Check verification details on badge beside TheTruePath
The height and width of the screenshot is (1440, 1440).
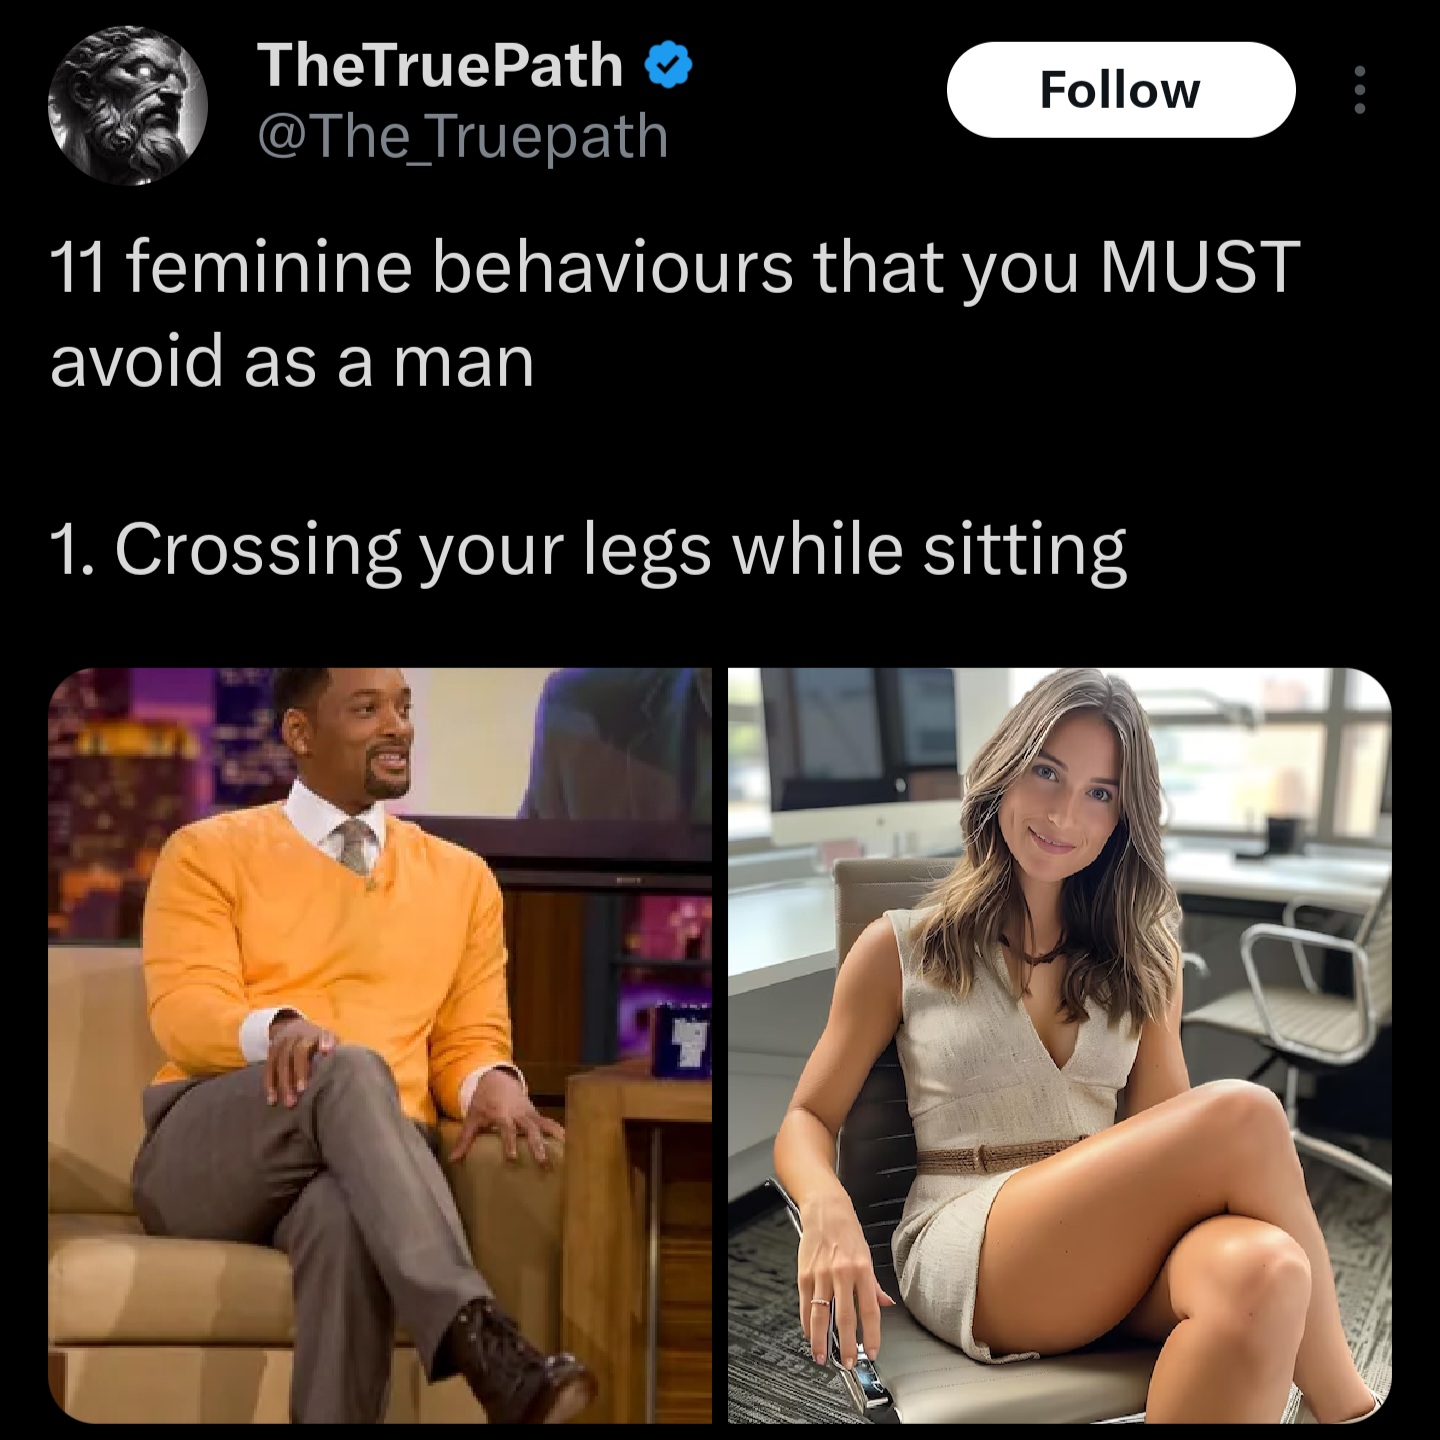669,66
